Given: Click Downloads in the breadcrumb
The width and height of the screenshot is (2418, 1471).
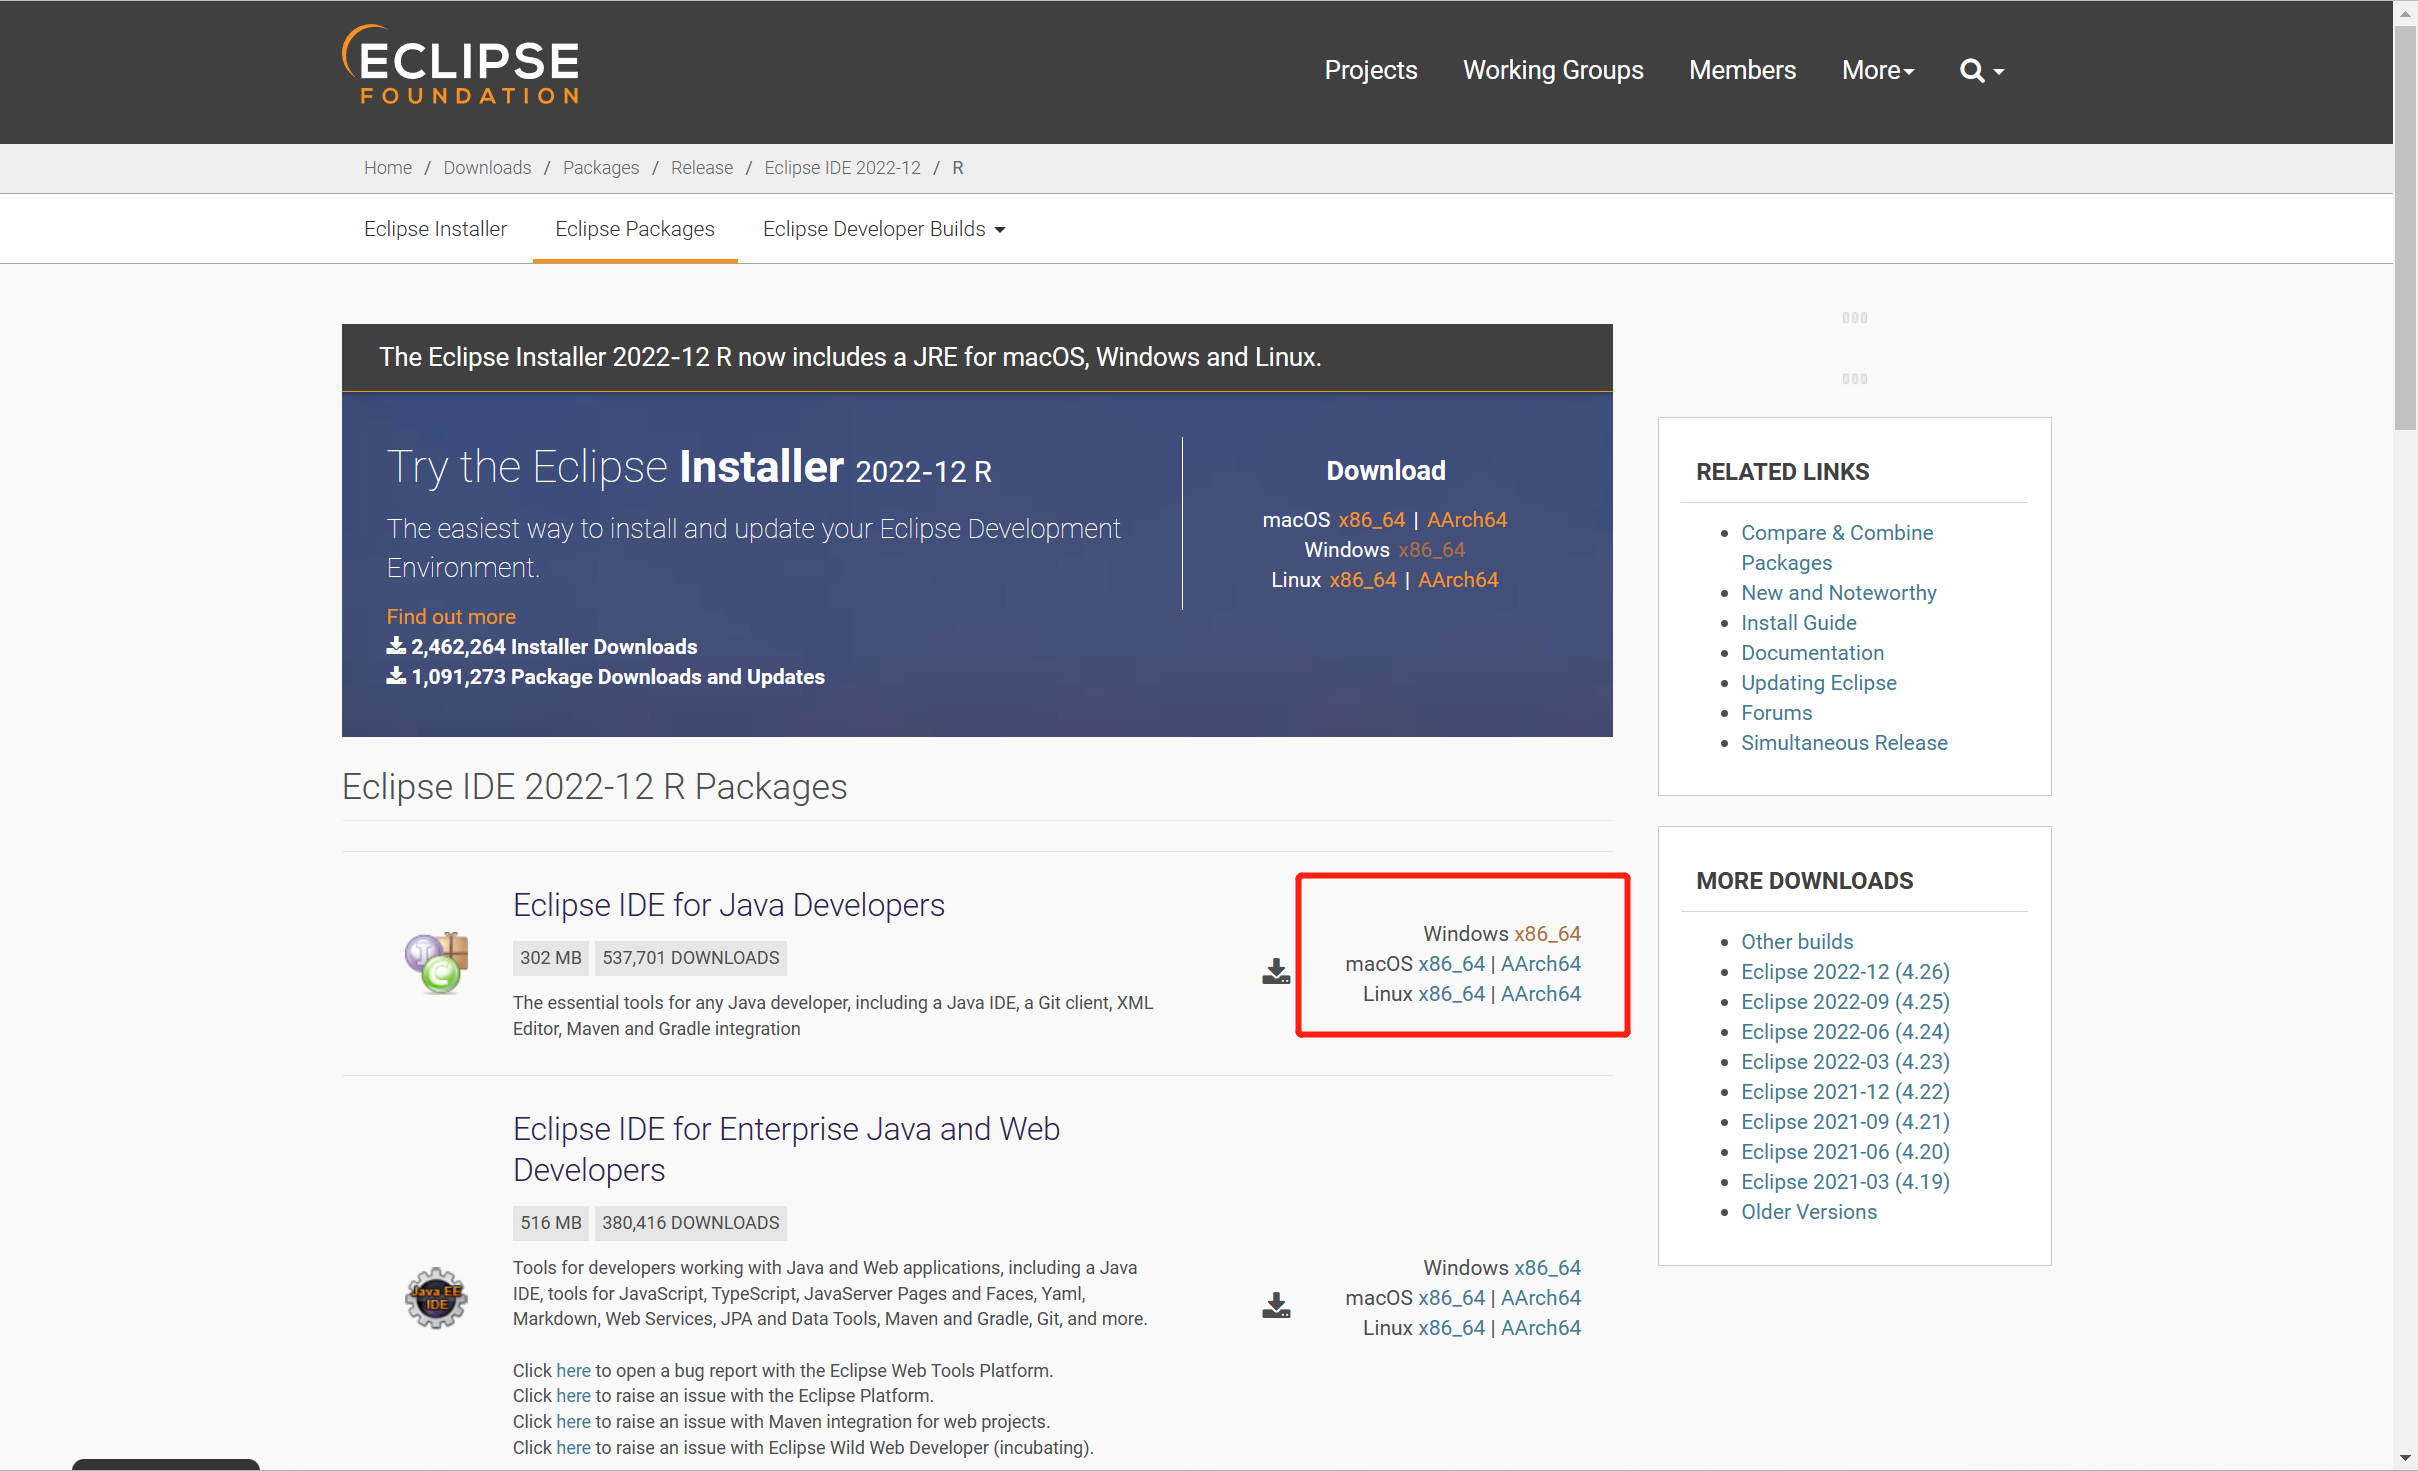Looking at the screenshot, I should [487, 168].
